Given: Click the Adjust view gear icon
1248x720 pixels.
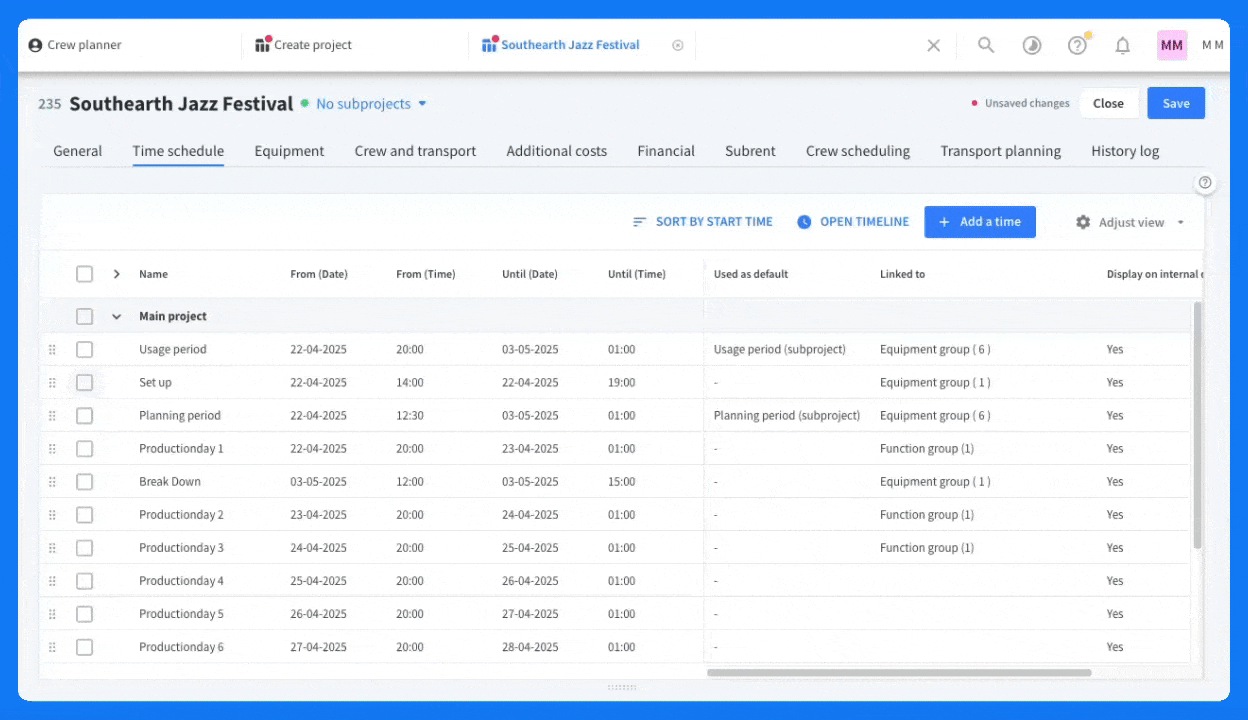Looking at the screenshot, I should click(x=1083, y=222).
